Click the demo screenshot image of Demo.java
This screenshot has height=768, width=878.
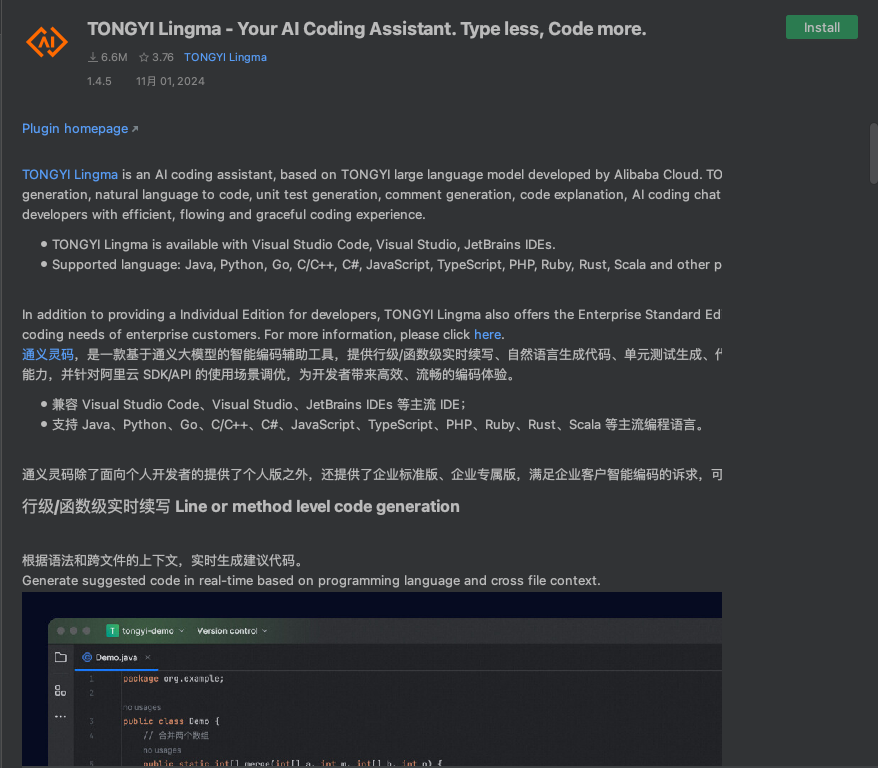372,679
